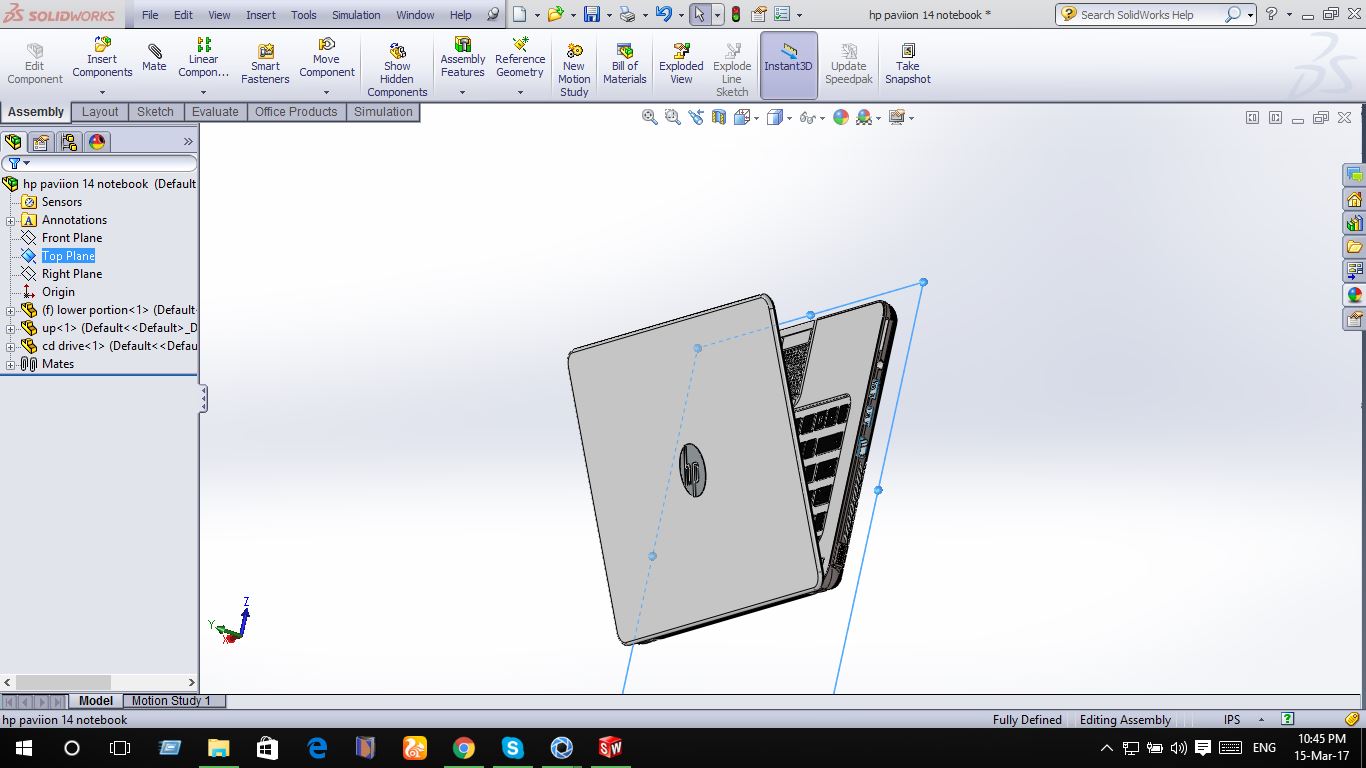Toggle the Select cursor tool
The image size is (1366, 768).
[x=700, y=15]
